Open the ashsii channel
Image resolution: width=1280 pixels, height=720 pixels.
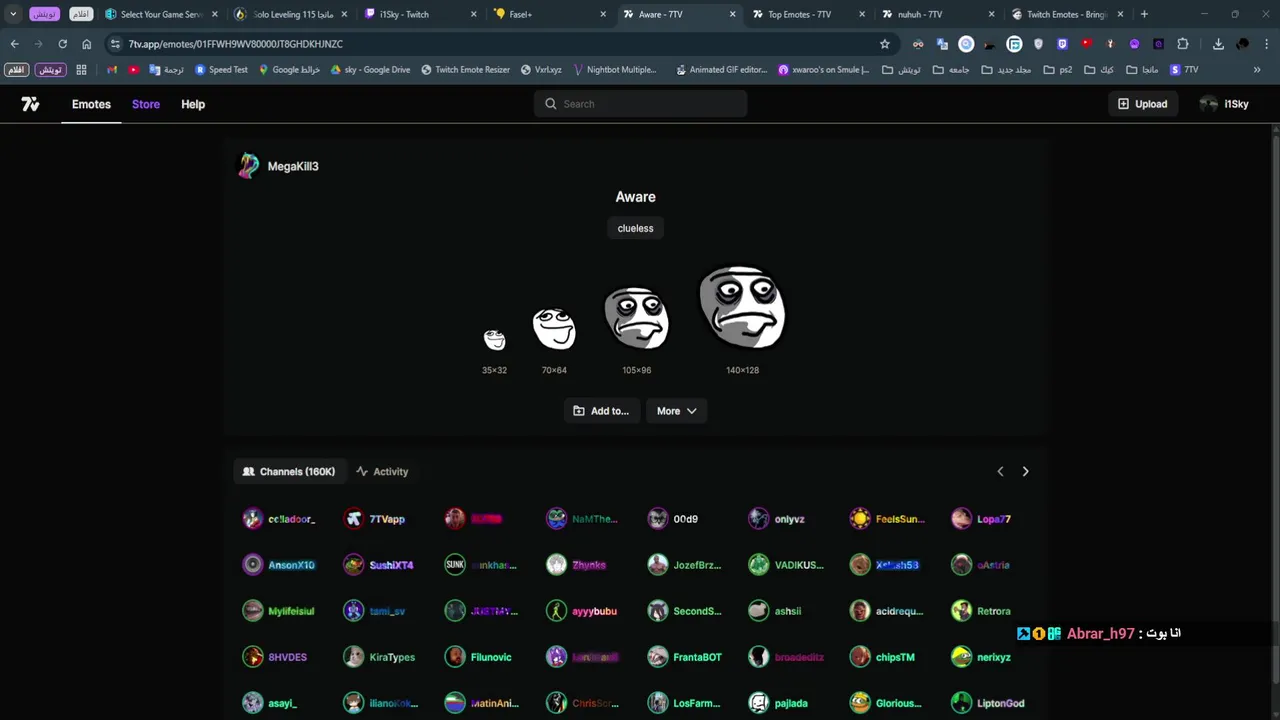(776, 611)
